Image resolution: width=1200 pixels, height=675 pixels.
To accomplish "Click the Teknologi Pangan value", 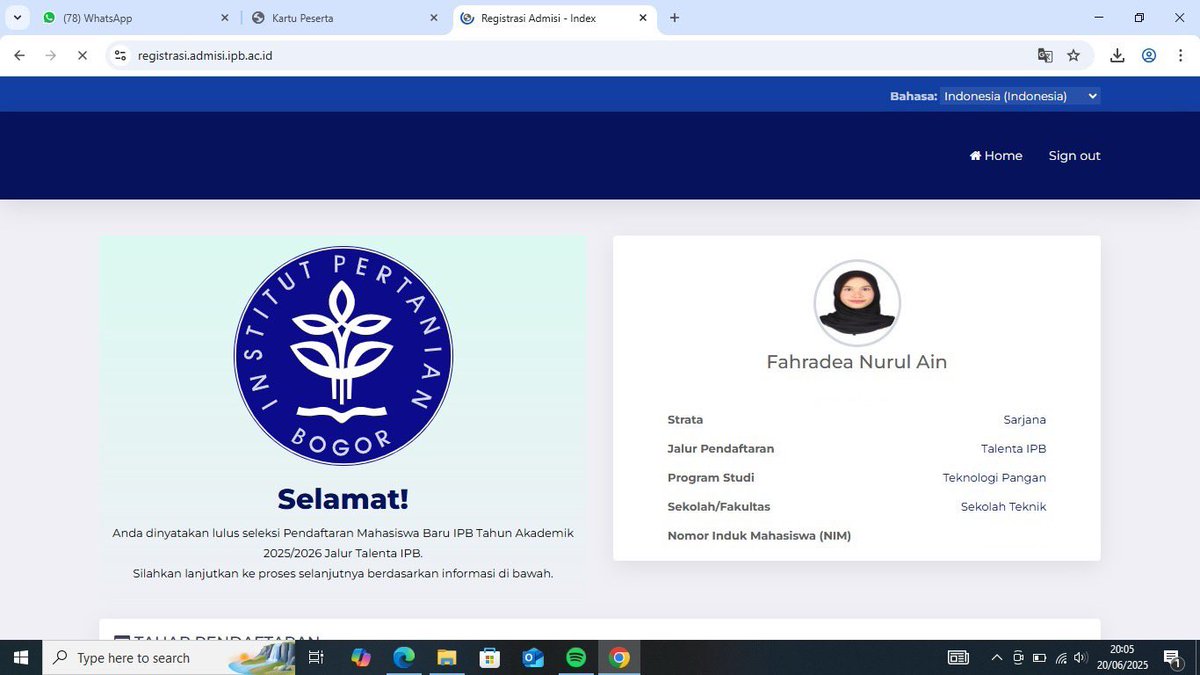I will tap(995, 478).
